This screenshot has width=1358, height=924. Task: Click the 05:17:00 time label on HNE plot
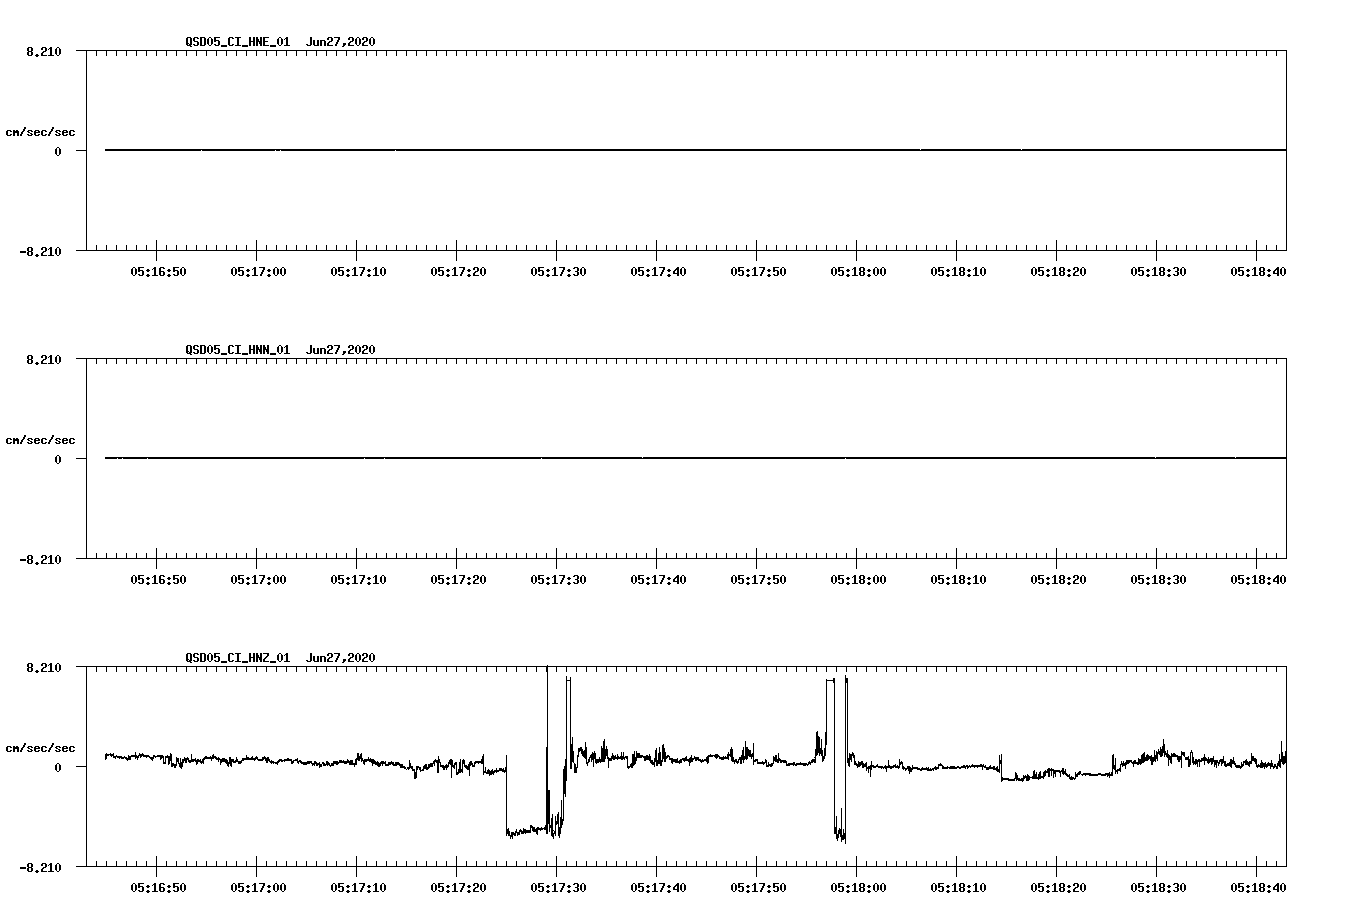(258, 272)
